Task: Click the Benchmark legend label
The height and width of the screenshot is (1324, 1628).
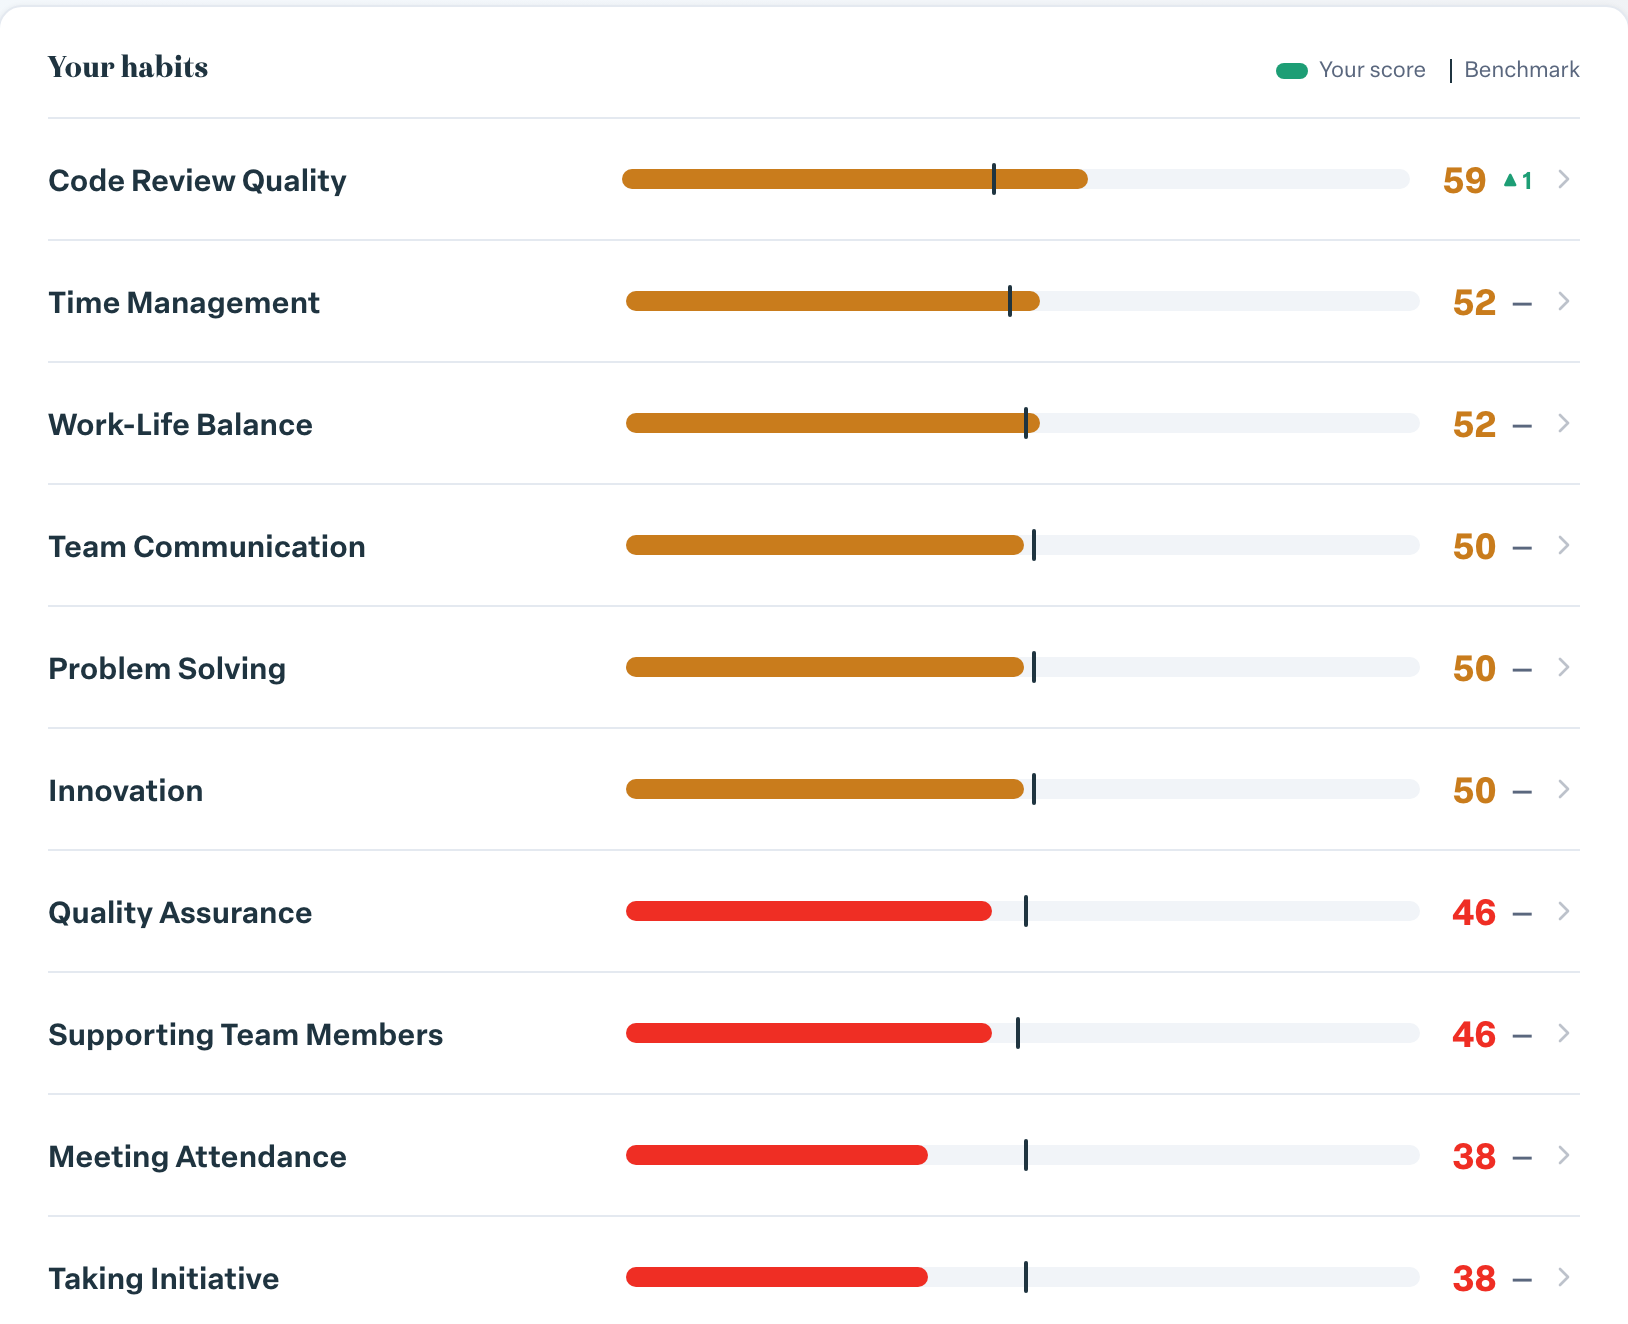Action: point(1522,70)
